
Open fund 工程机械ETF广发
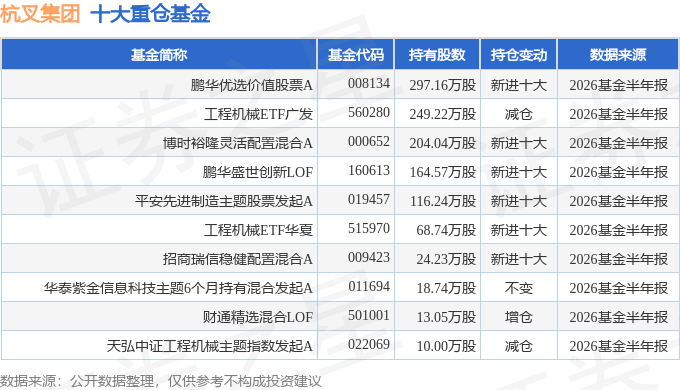point(258,114)
